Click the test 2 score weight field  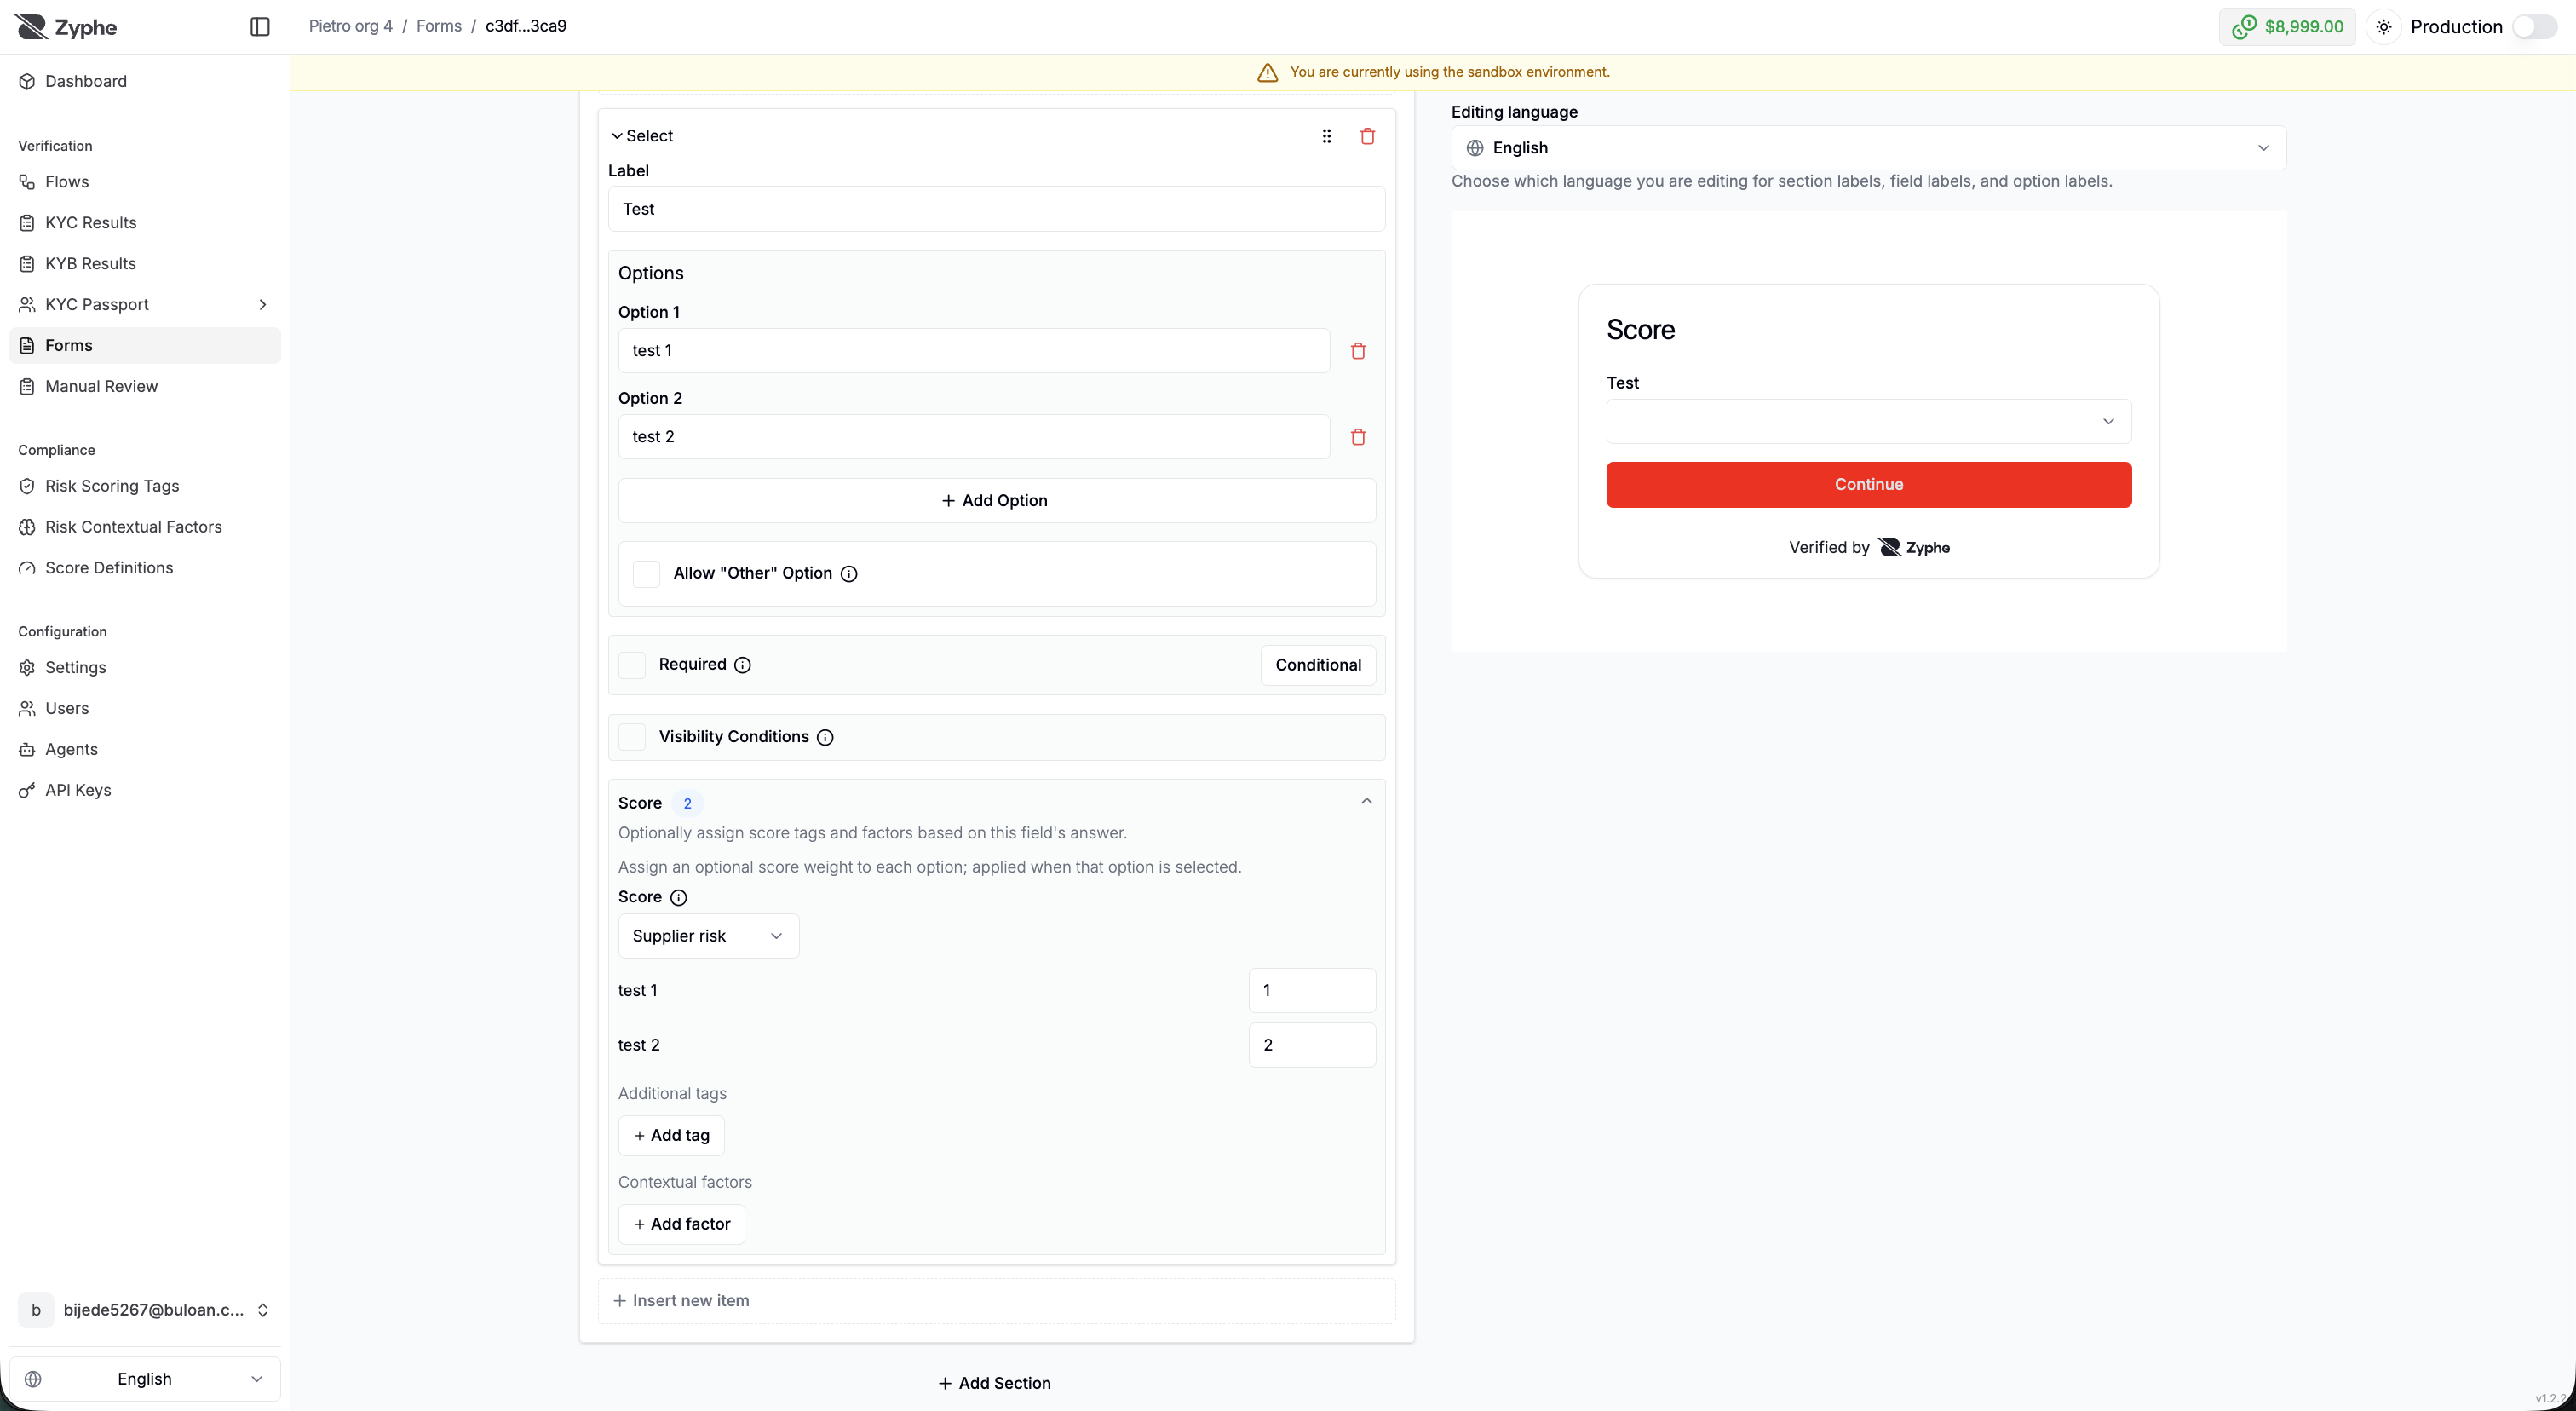point(1312,1045)
